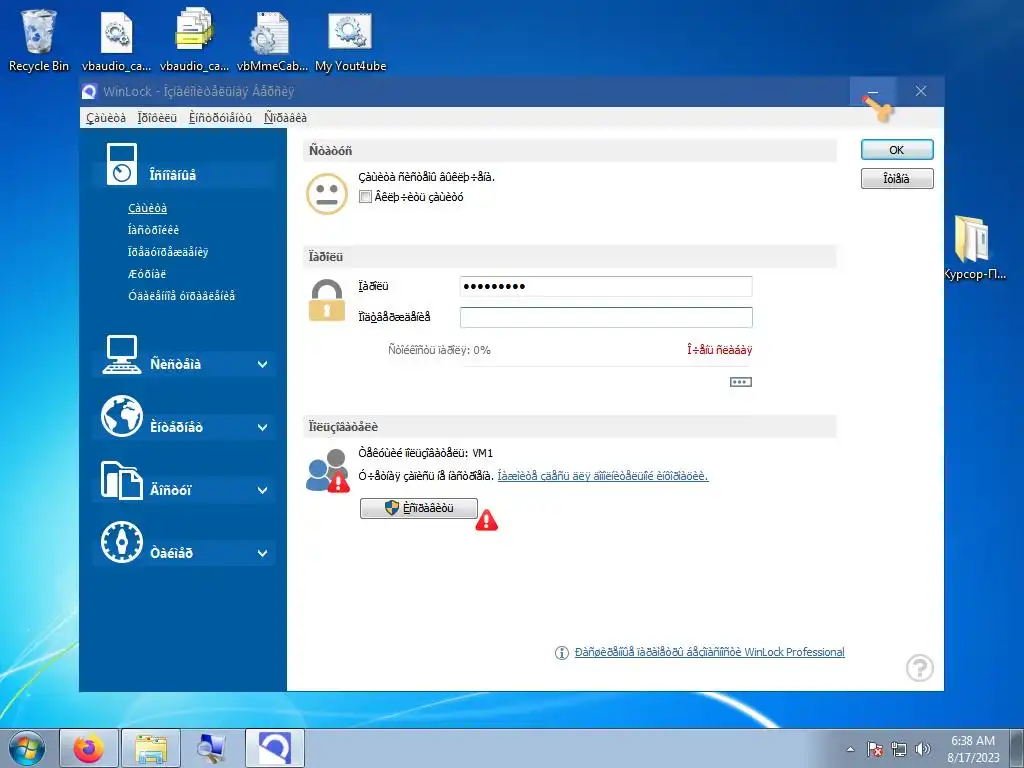The height and width of the screenshot is (768, 1024).
Task: Open the fourth menu, Ñïðàâêà, in the menu bar
Action: click(285, 118)
